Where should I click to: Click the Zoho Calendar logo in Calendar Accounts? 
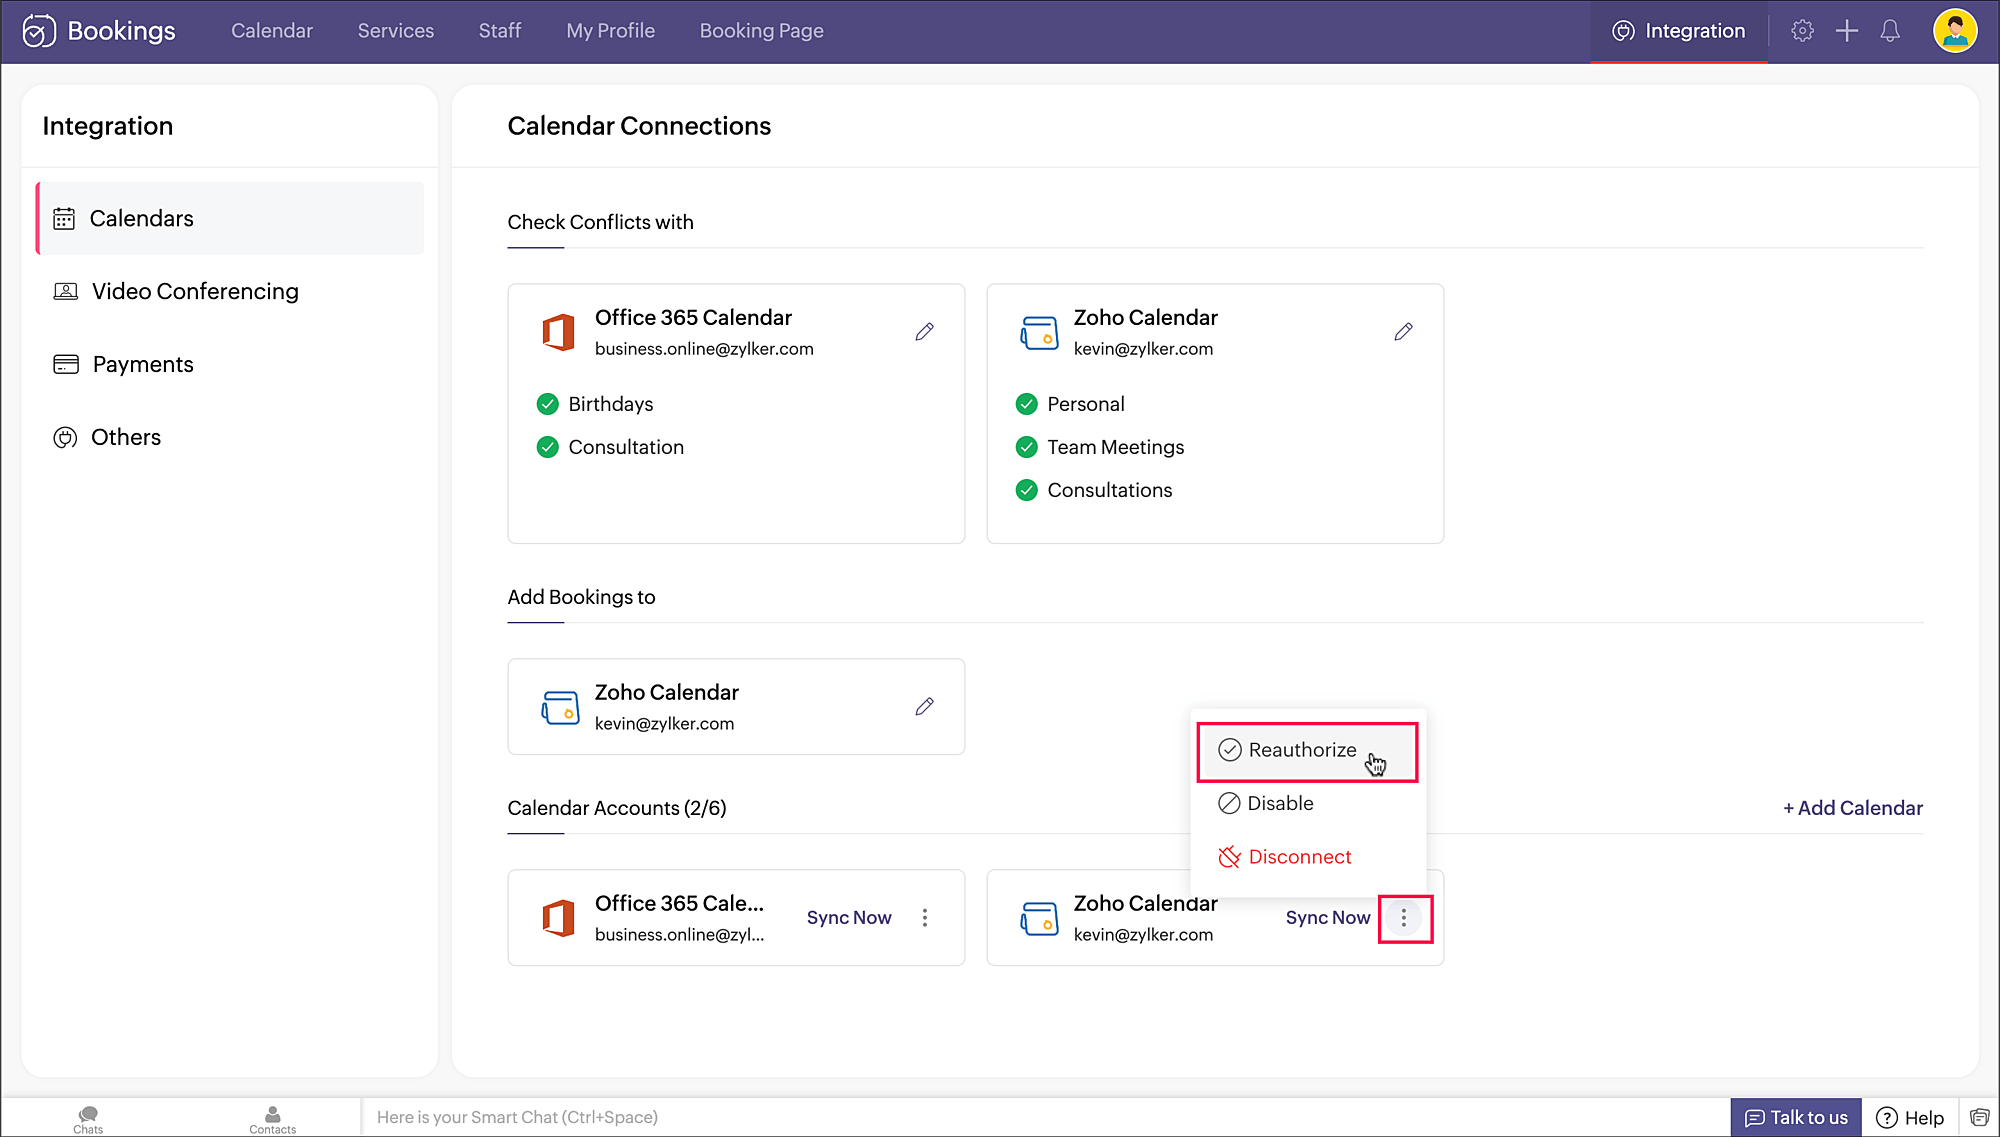1039,919
